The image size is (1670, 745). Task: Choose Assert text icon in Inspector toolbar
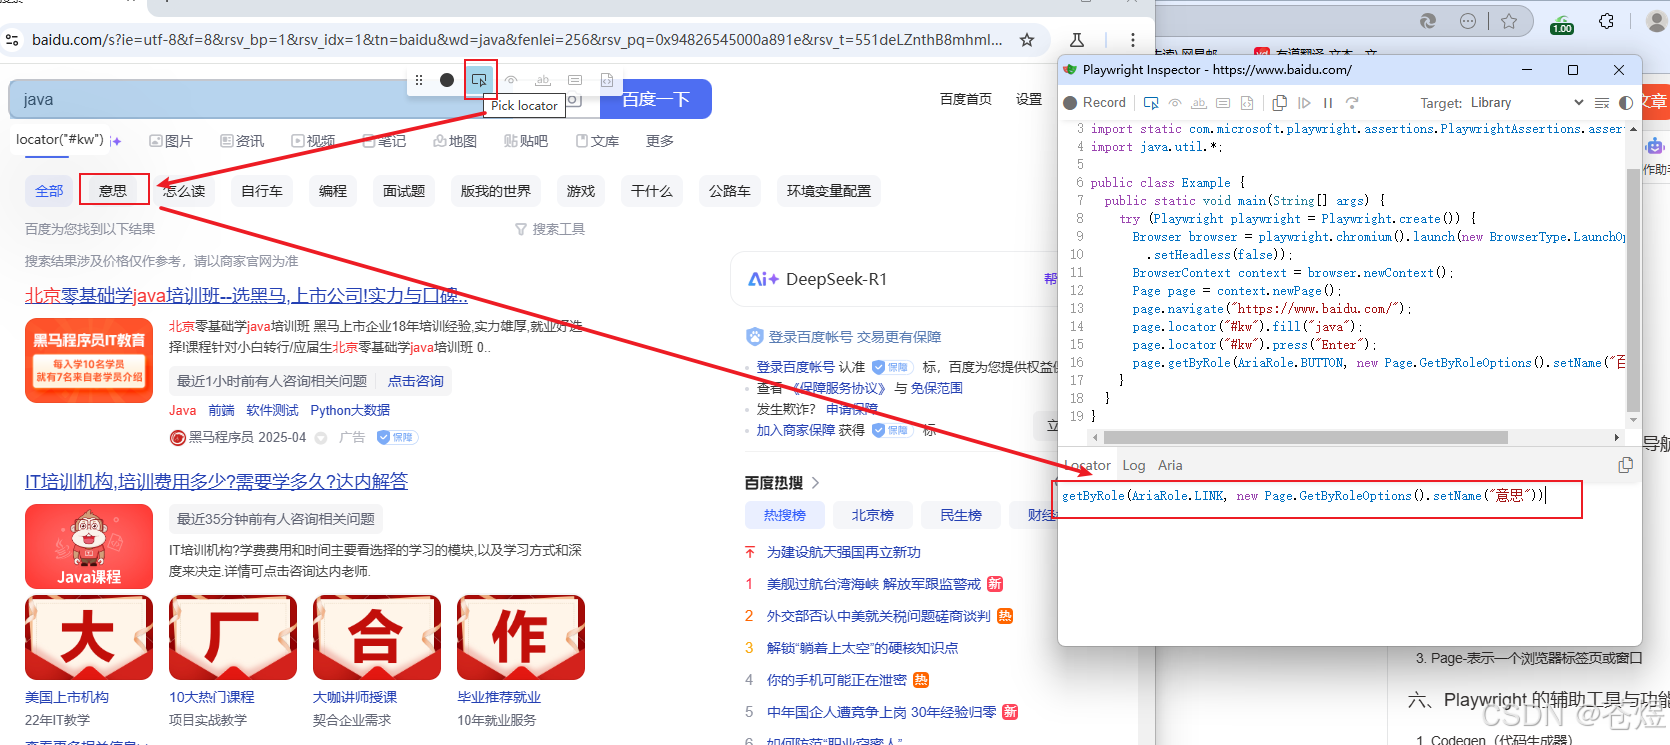[x=1199, y=103]
